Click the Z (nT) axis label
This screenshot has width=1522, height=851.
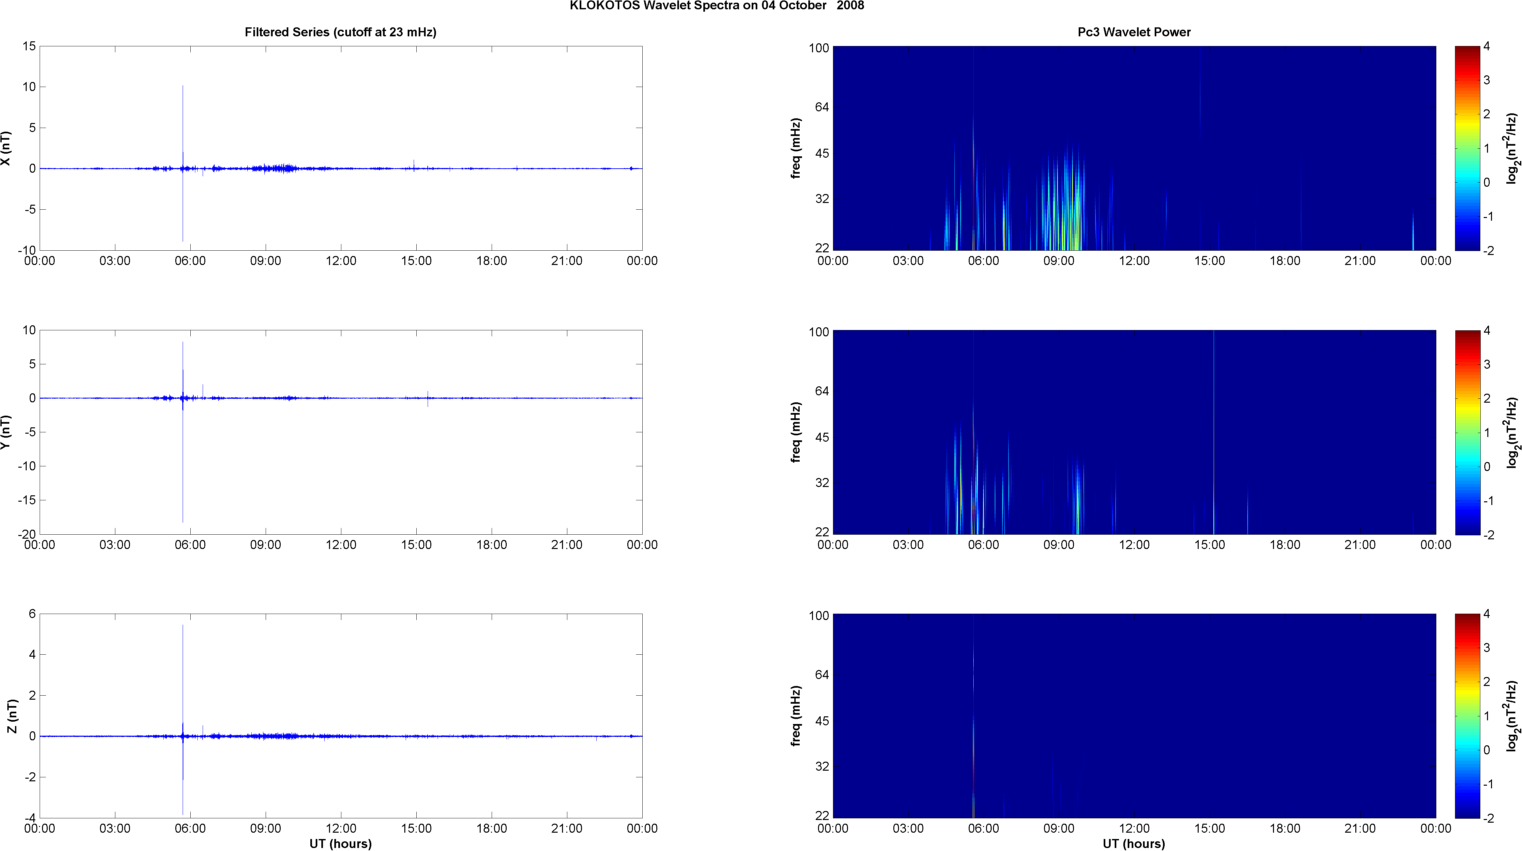[x=12, y=716]
